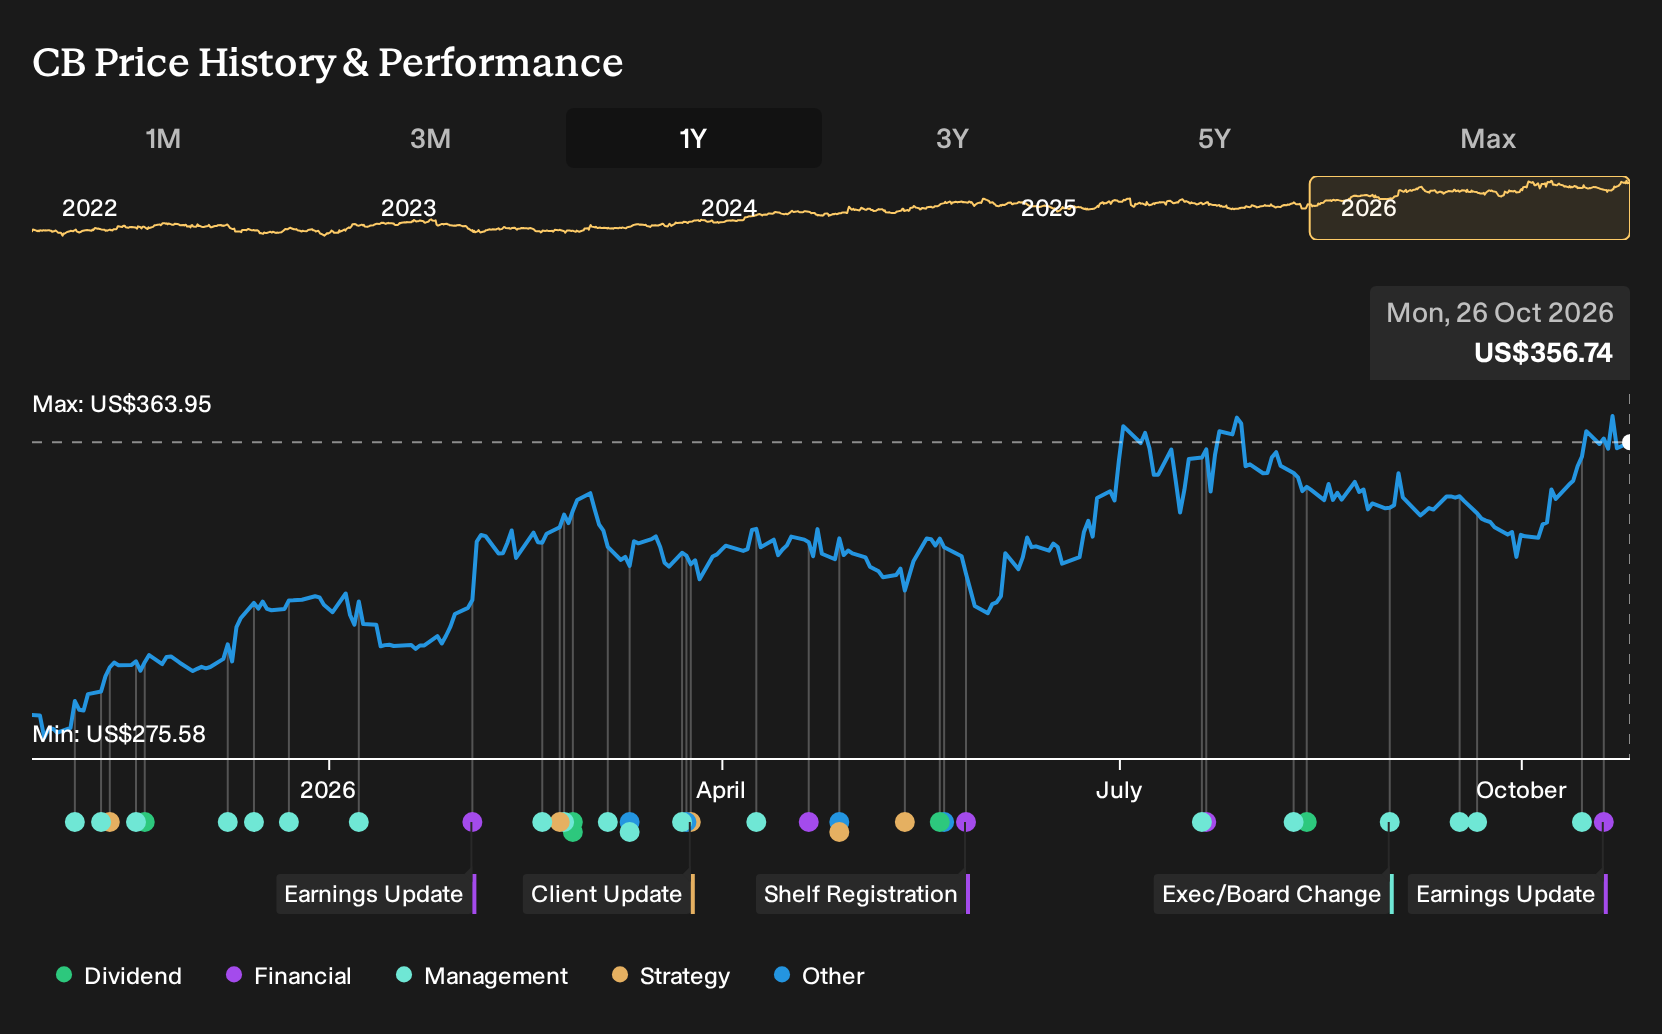Viewport: 1662px width, 1034px height.
Task: Click the highlighted 2026 range selector window
Action: click(1469, 208)
